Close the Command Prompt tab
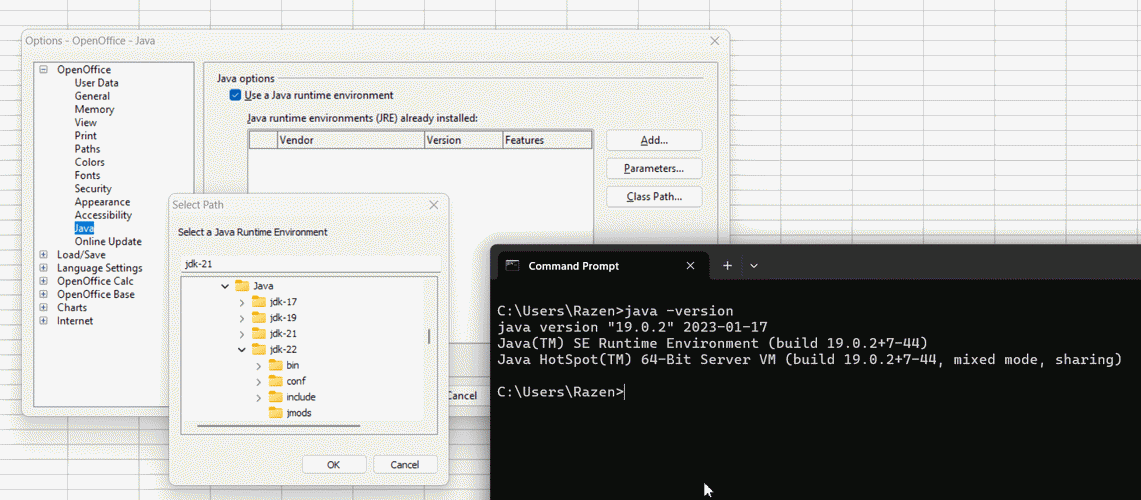Image resolution: width=1141 pixels, height=500 pixels. [691, 266]
